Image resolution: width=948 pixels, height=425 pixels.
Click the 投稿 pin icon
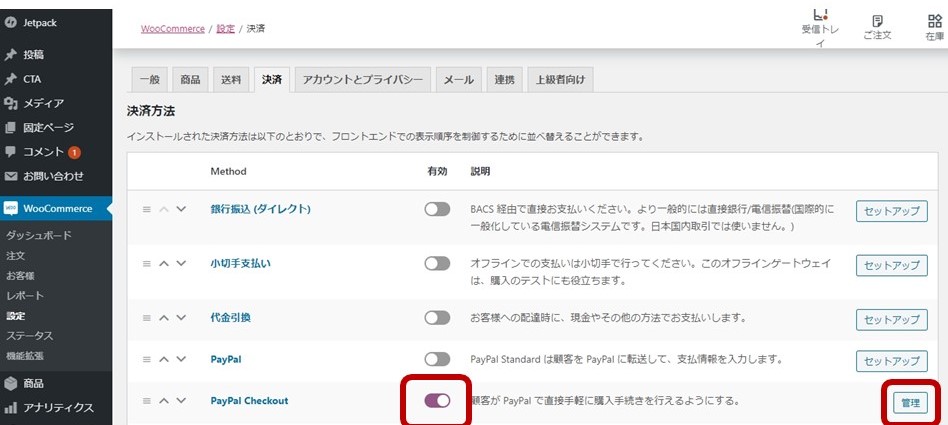pos(10,55)
